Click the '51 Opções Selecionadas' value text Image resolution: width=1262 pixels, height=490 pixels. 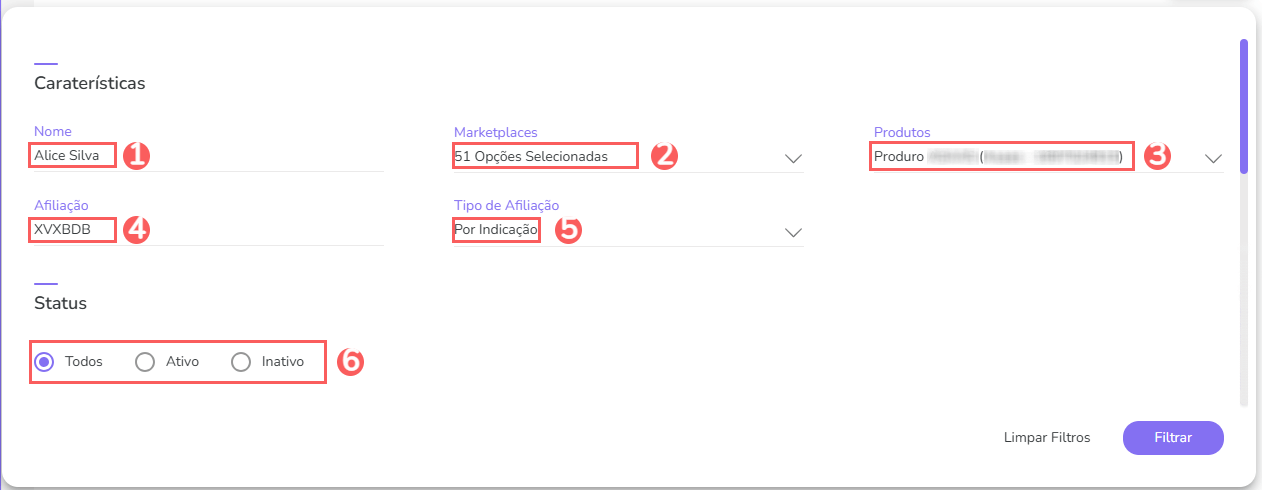[531, 156]
